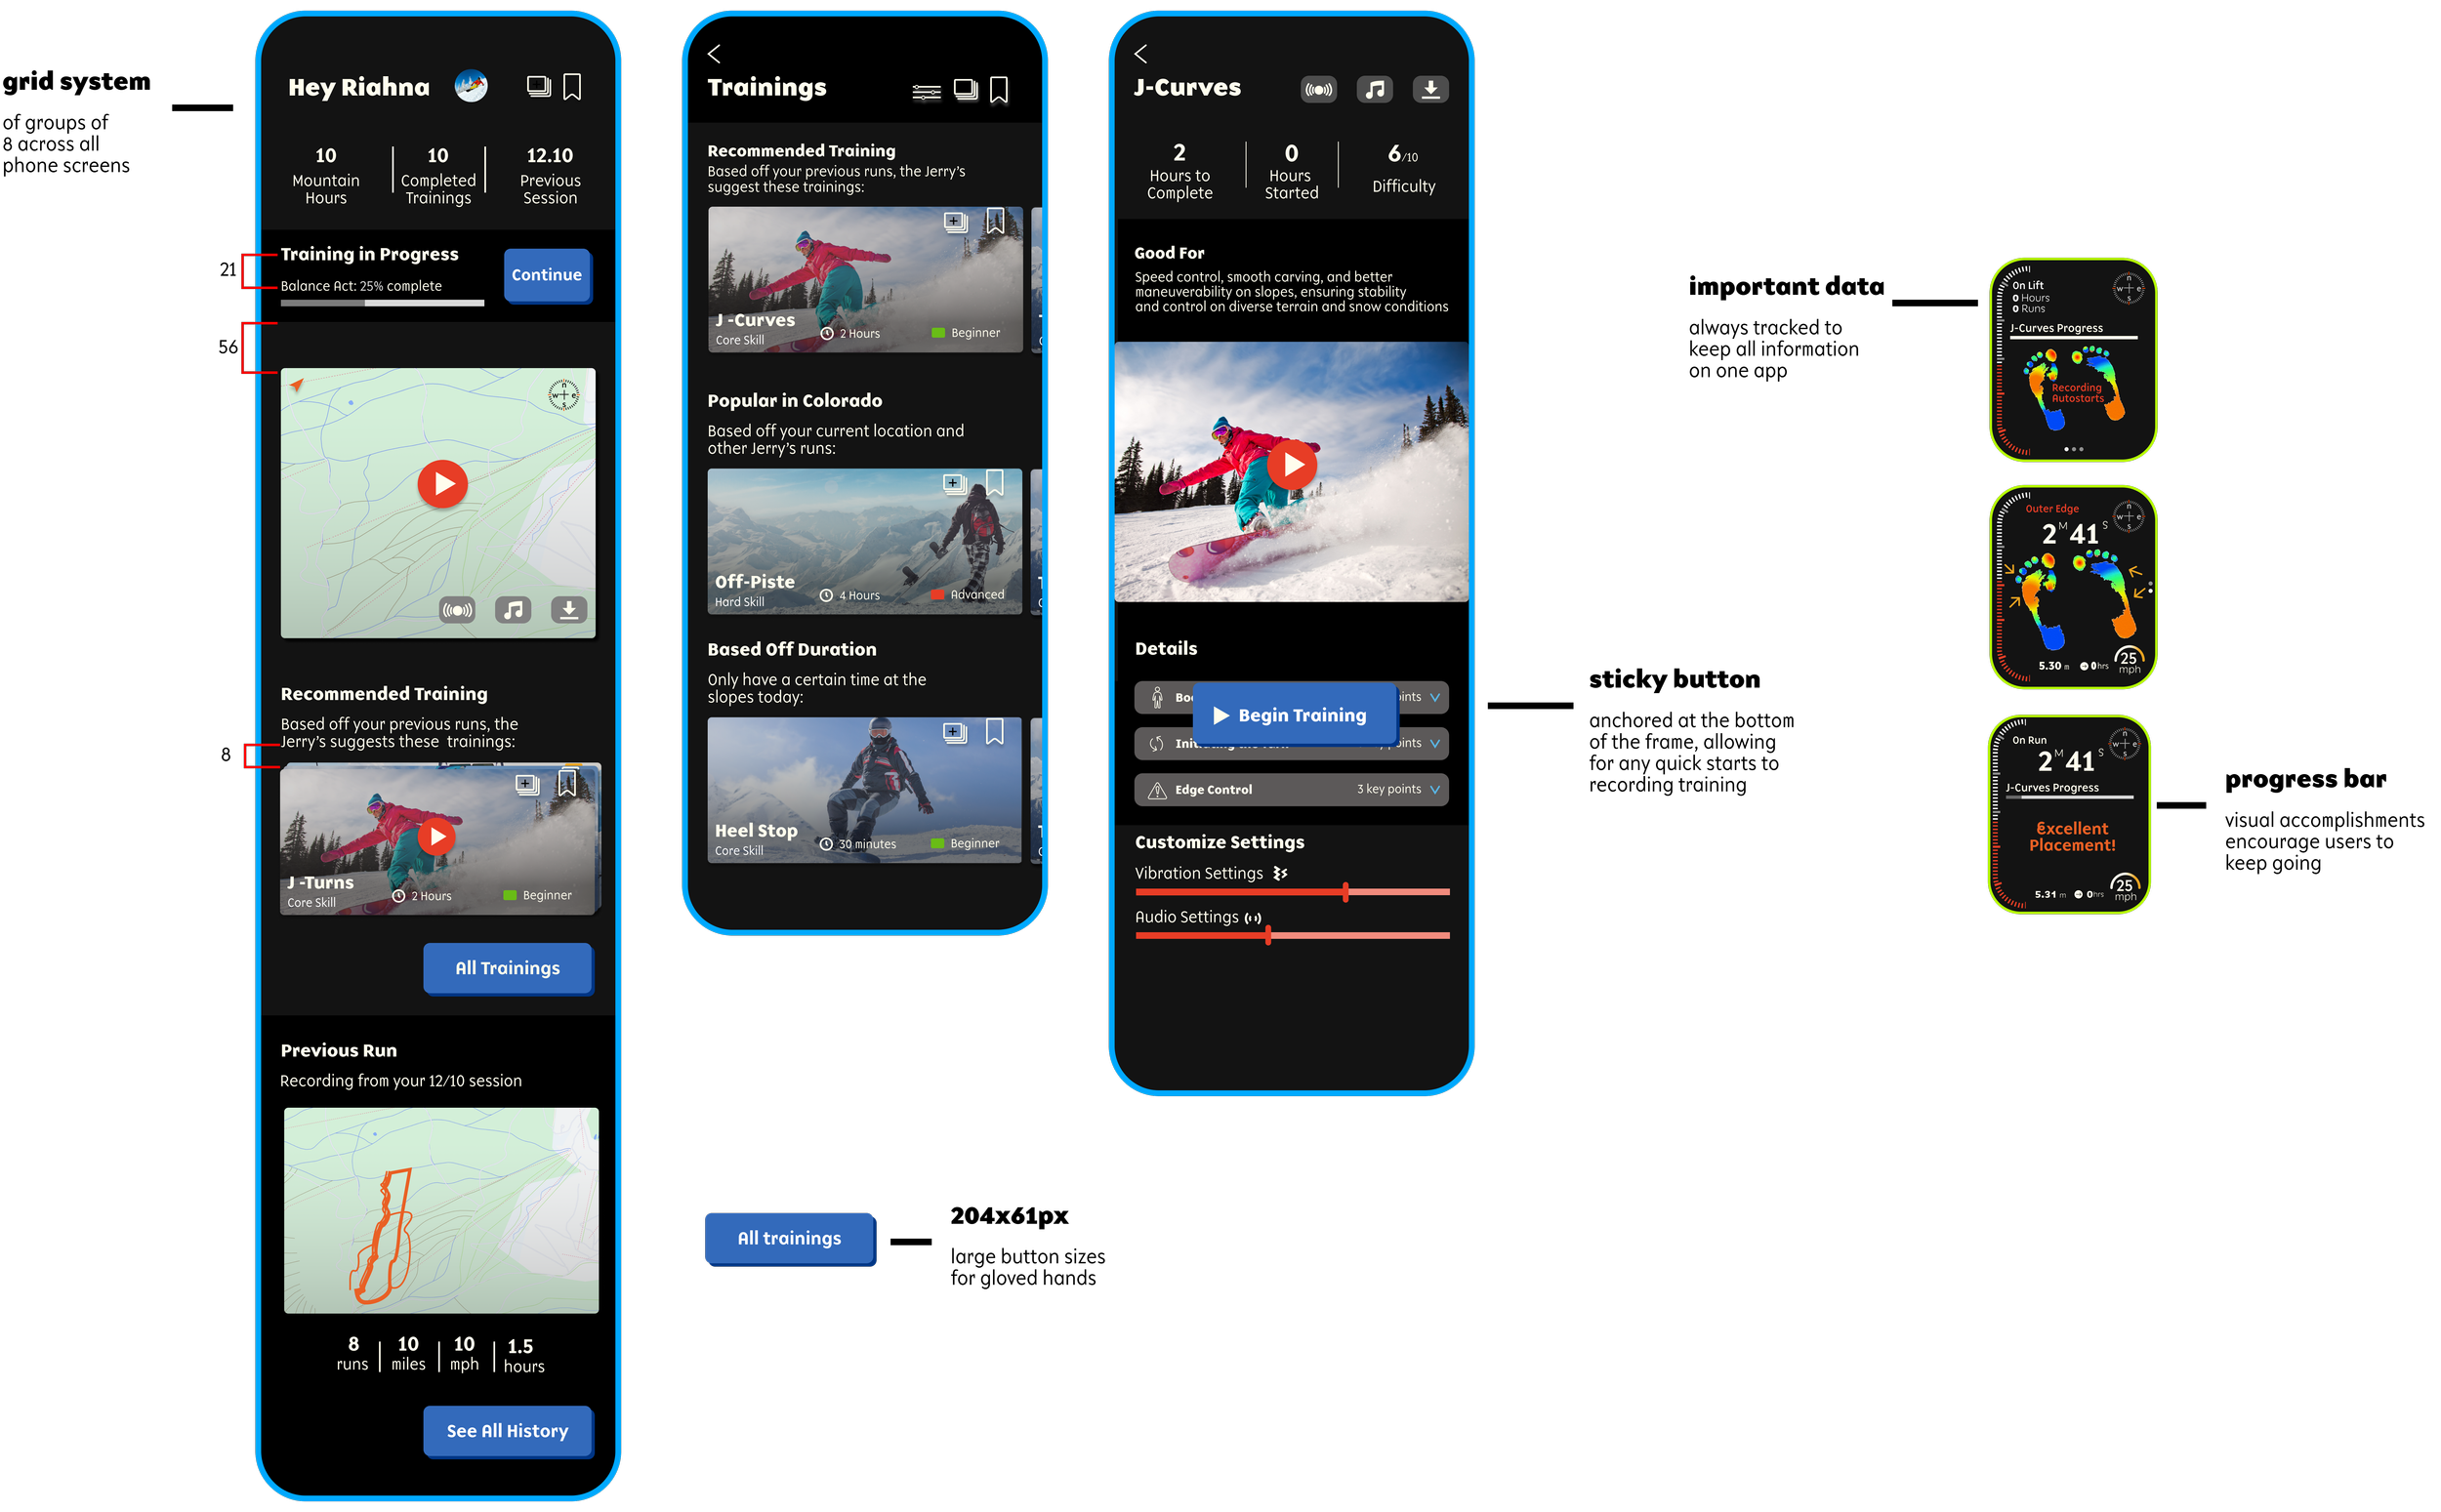
Task: Bookmark the Heel Stop training card
Action: pyautogui.click(x=995, y=732)
